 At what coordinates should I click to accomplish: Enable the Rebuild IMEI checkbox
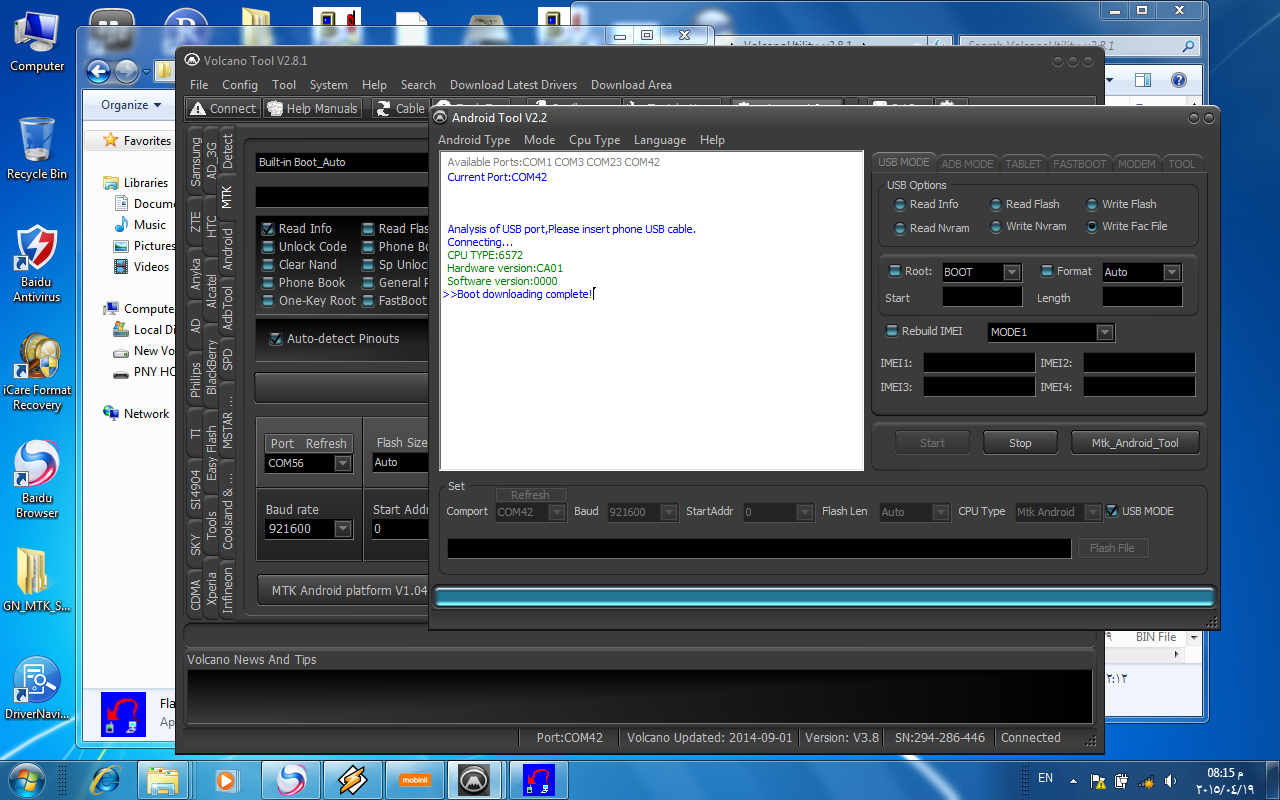892,331
